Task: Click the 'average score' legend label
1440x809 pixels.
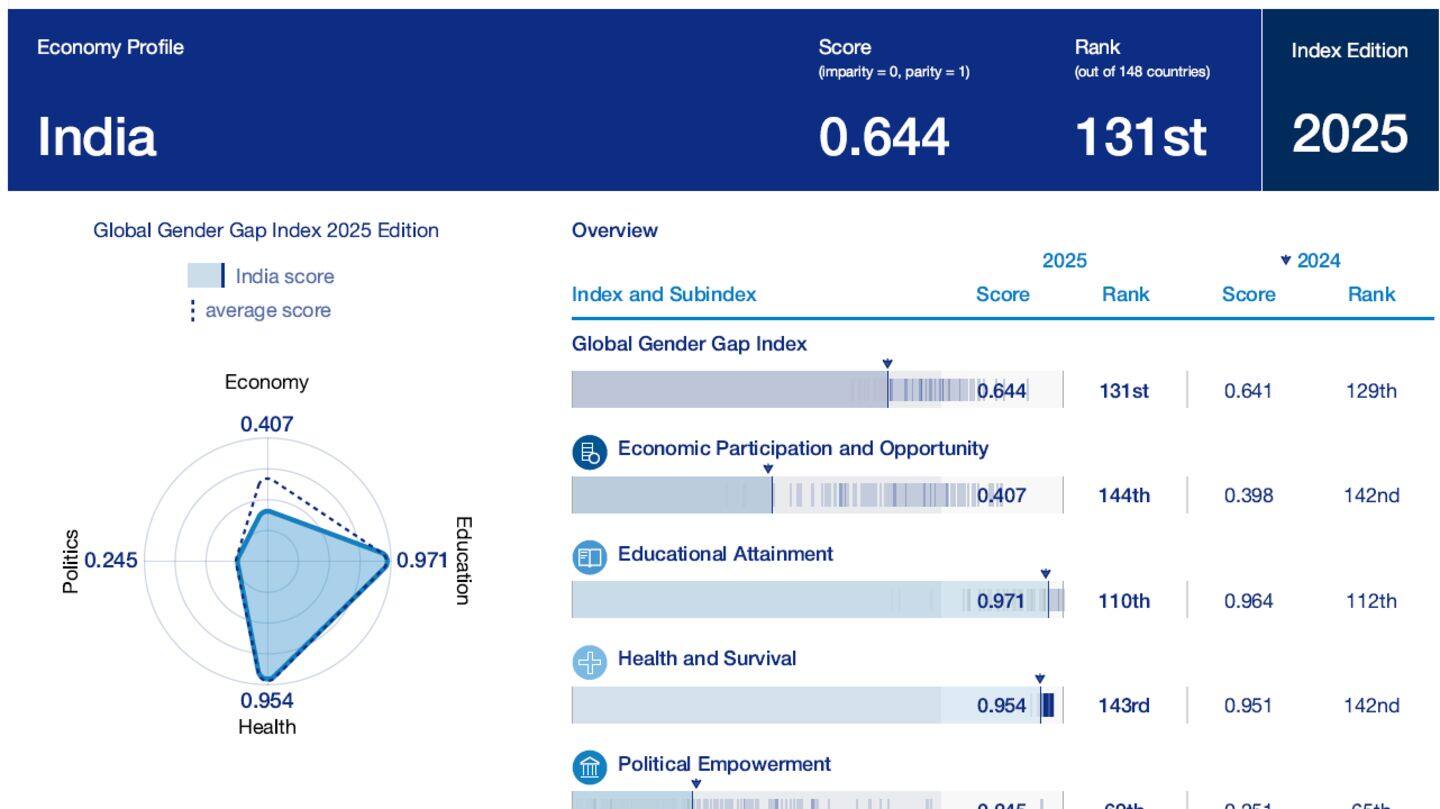Action: click(268, 310)
